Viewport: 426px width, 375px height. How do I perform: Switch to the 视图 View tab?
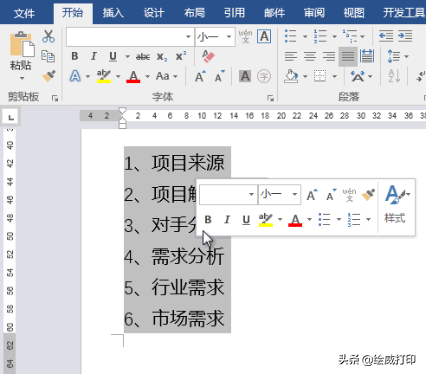point(354,13)
